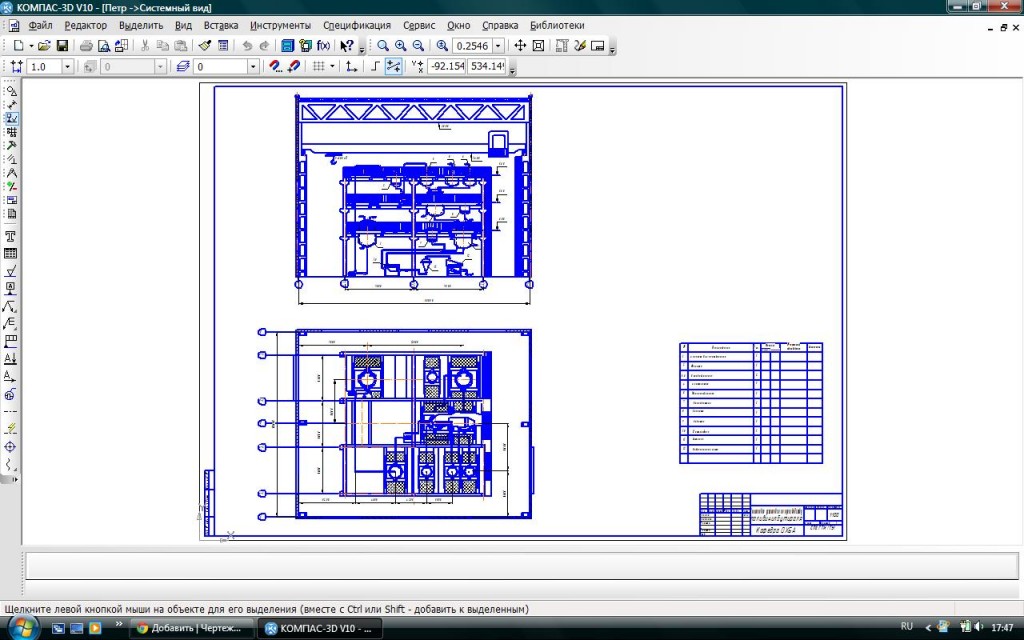Viewport: 1024px width, 640px height.
Task: Click the context help arrow-question icon
Action: tap(346, 46)
